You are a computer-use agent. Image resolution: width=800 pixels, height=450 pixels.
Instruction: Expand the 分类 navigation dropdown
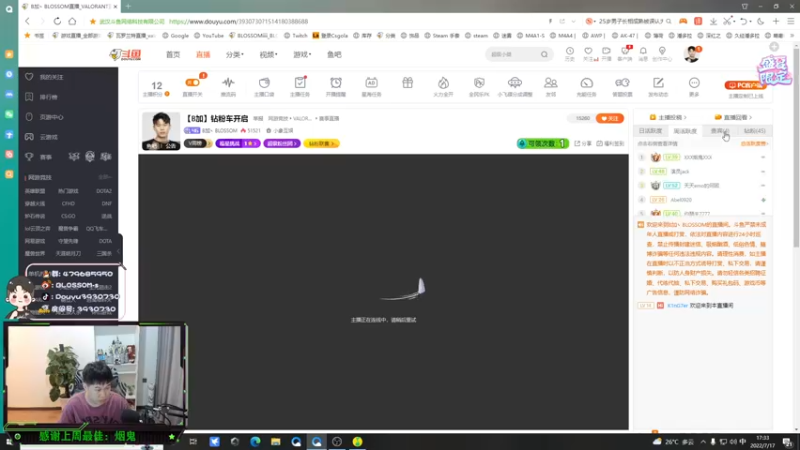click(x=235, y=55)
